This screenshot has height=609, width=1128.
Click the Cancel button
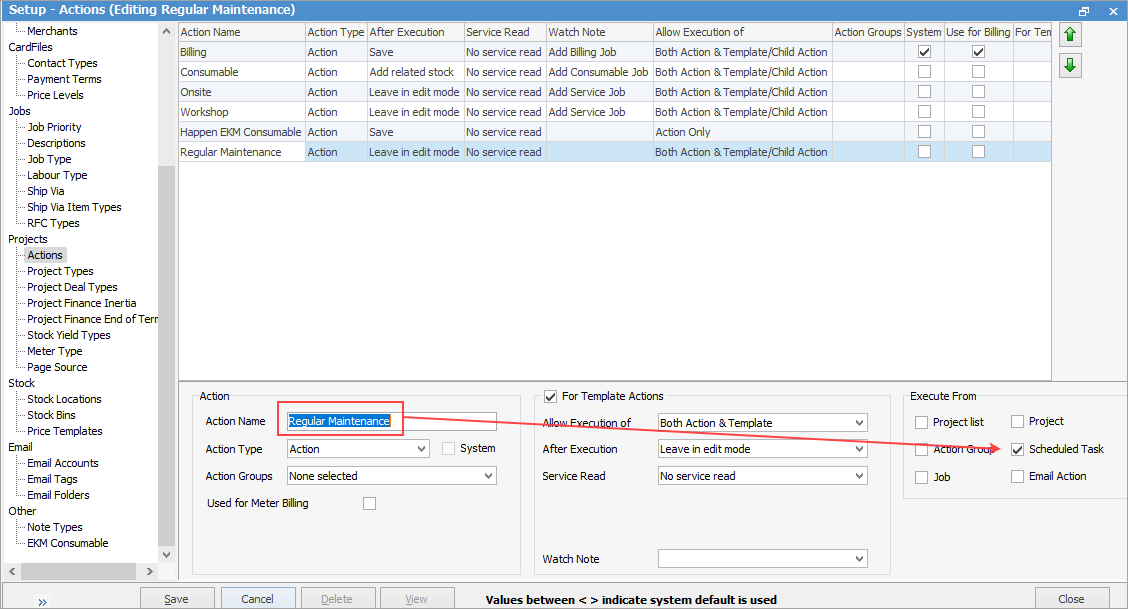point(257,599)
